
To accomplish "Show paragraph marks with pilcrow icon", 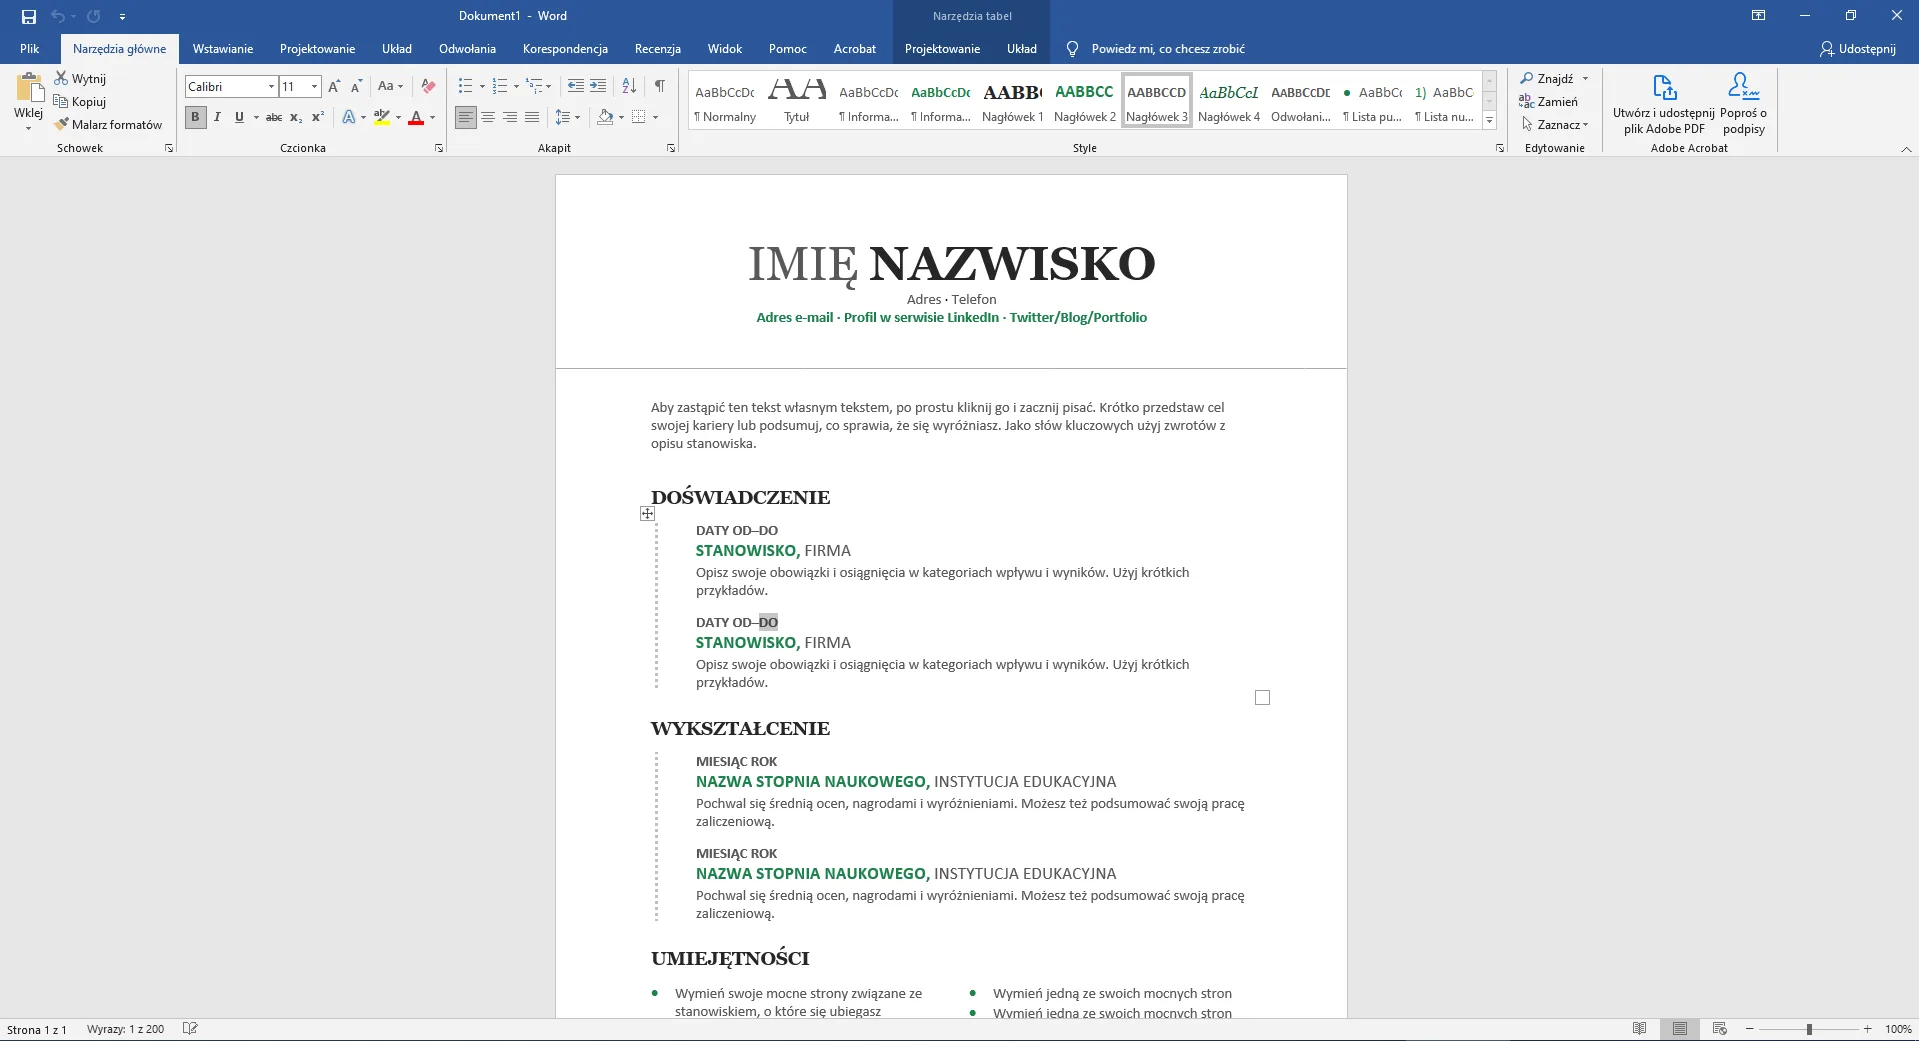I will [660, 86].
